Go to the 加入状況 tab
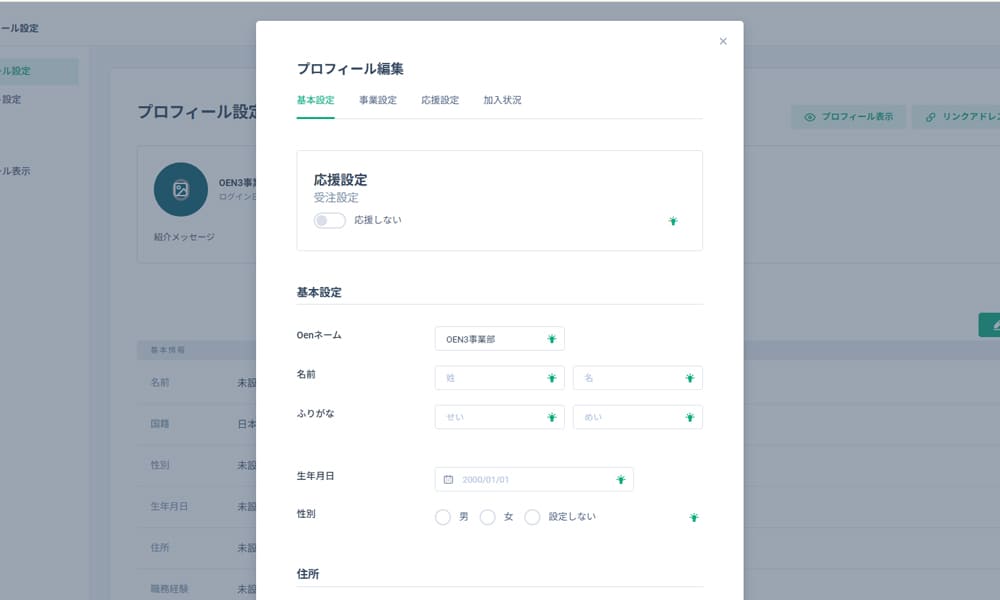This screenshot has width=1000, height=600. (502, 100)
